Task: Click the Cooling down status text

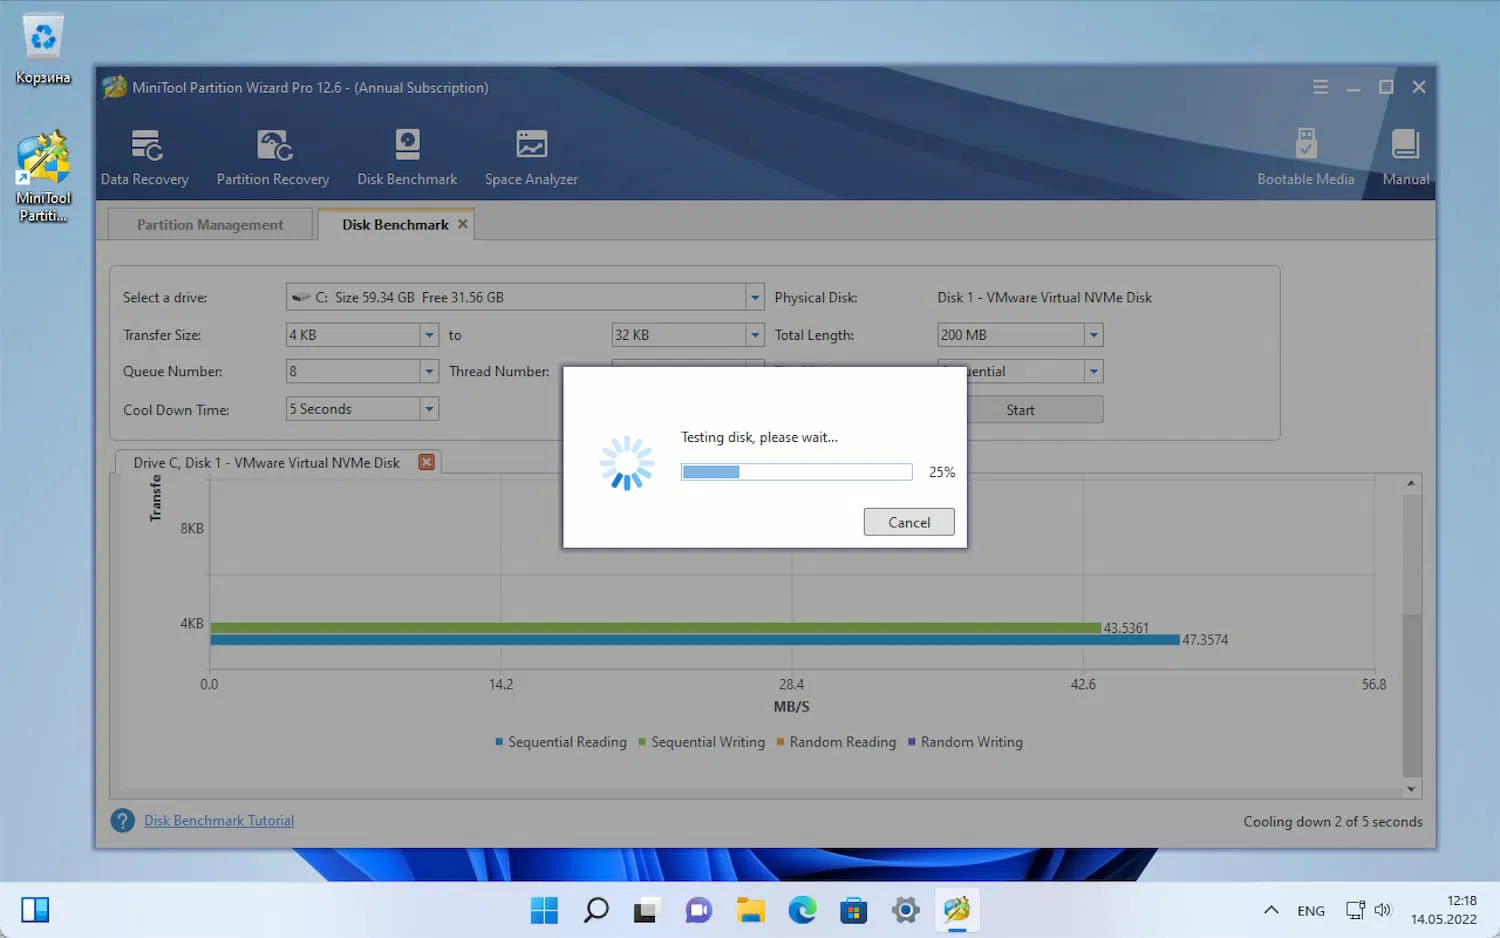Action: coord(1333,822)
